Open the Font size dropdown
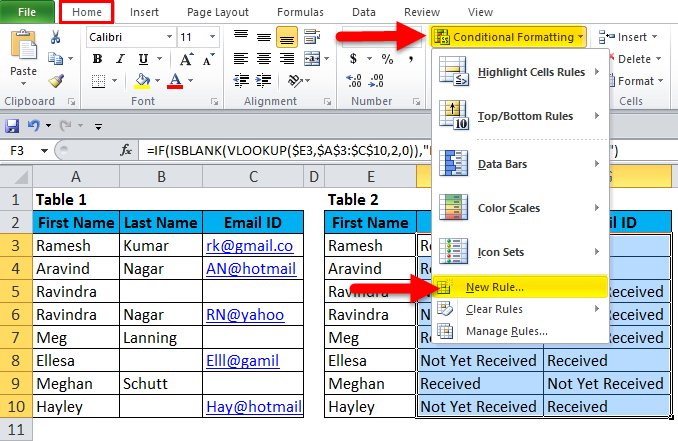The image size is (678, 441). pos(212,37)
